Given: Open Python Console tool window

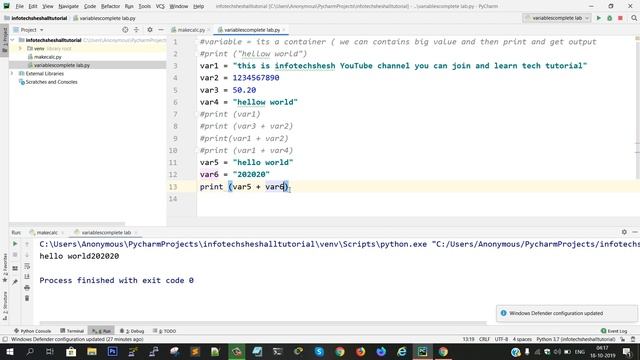Looking at the screenshot, I should pyautogui.click(x=33, y=331).
